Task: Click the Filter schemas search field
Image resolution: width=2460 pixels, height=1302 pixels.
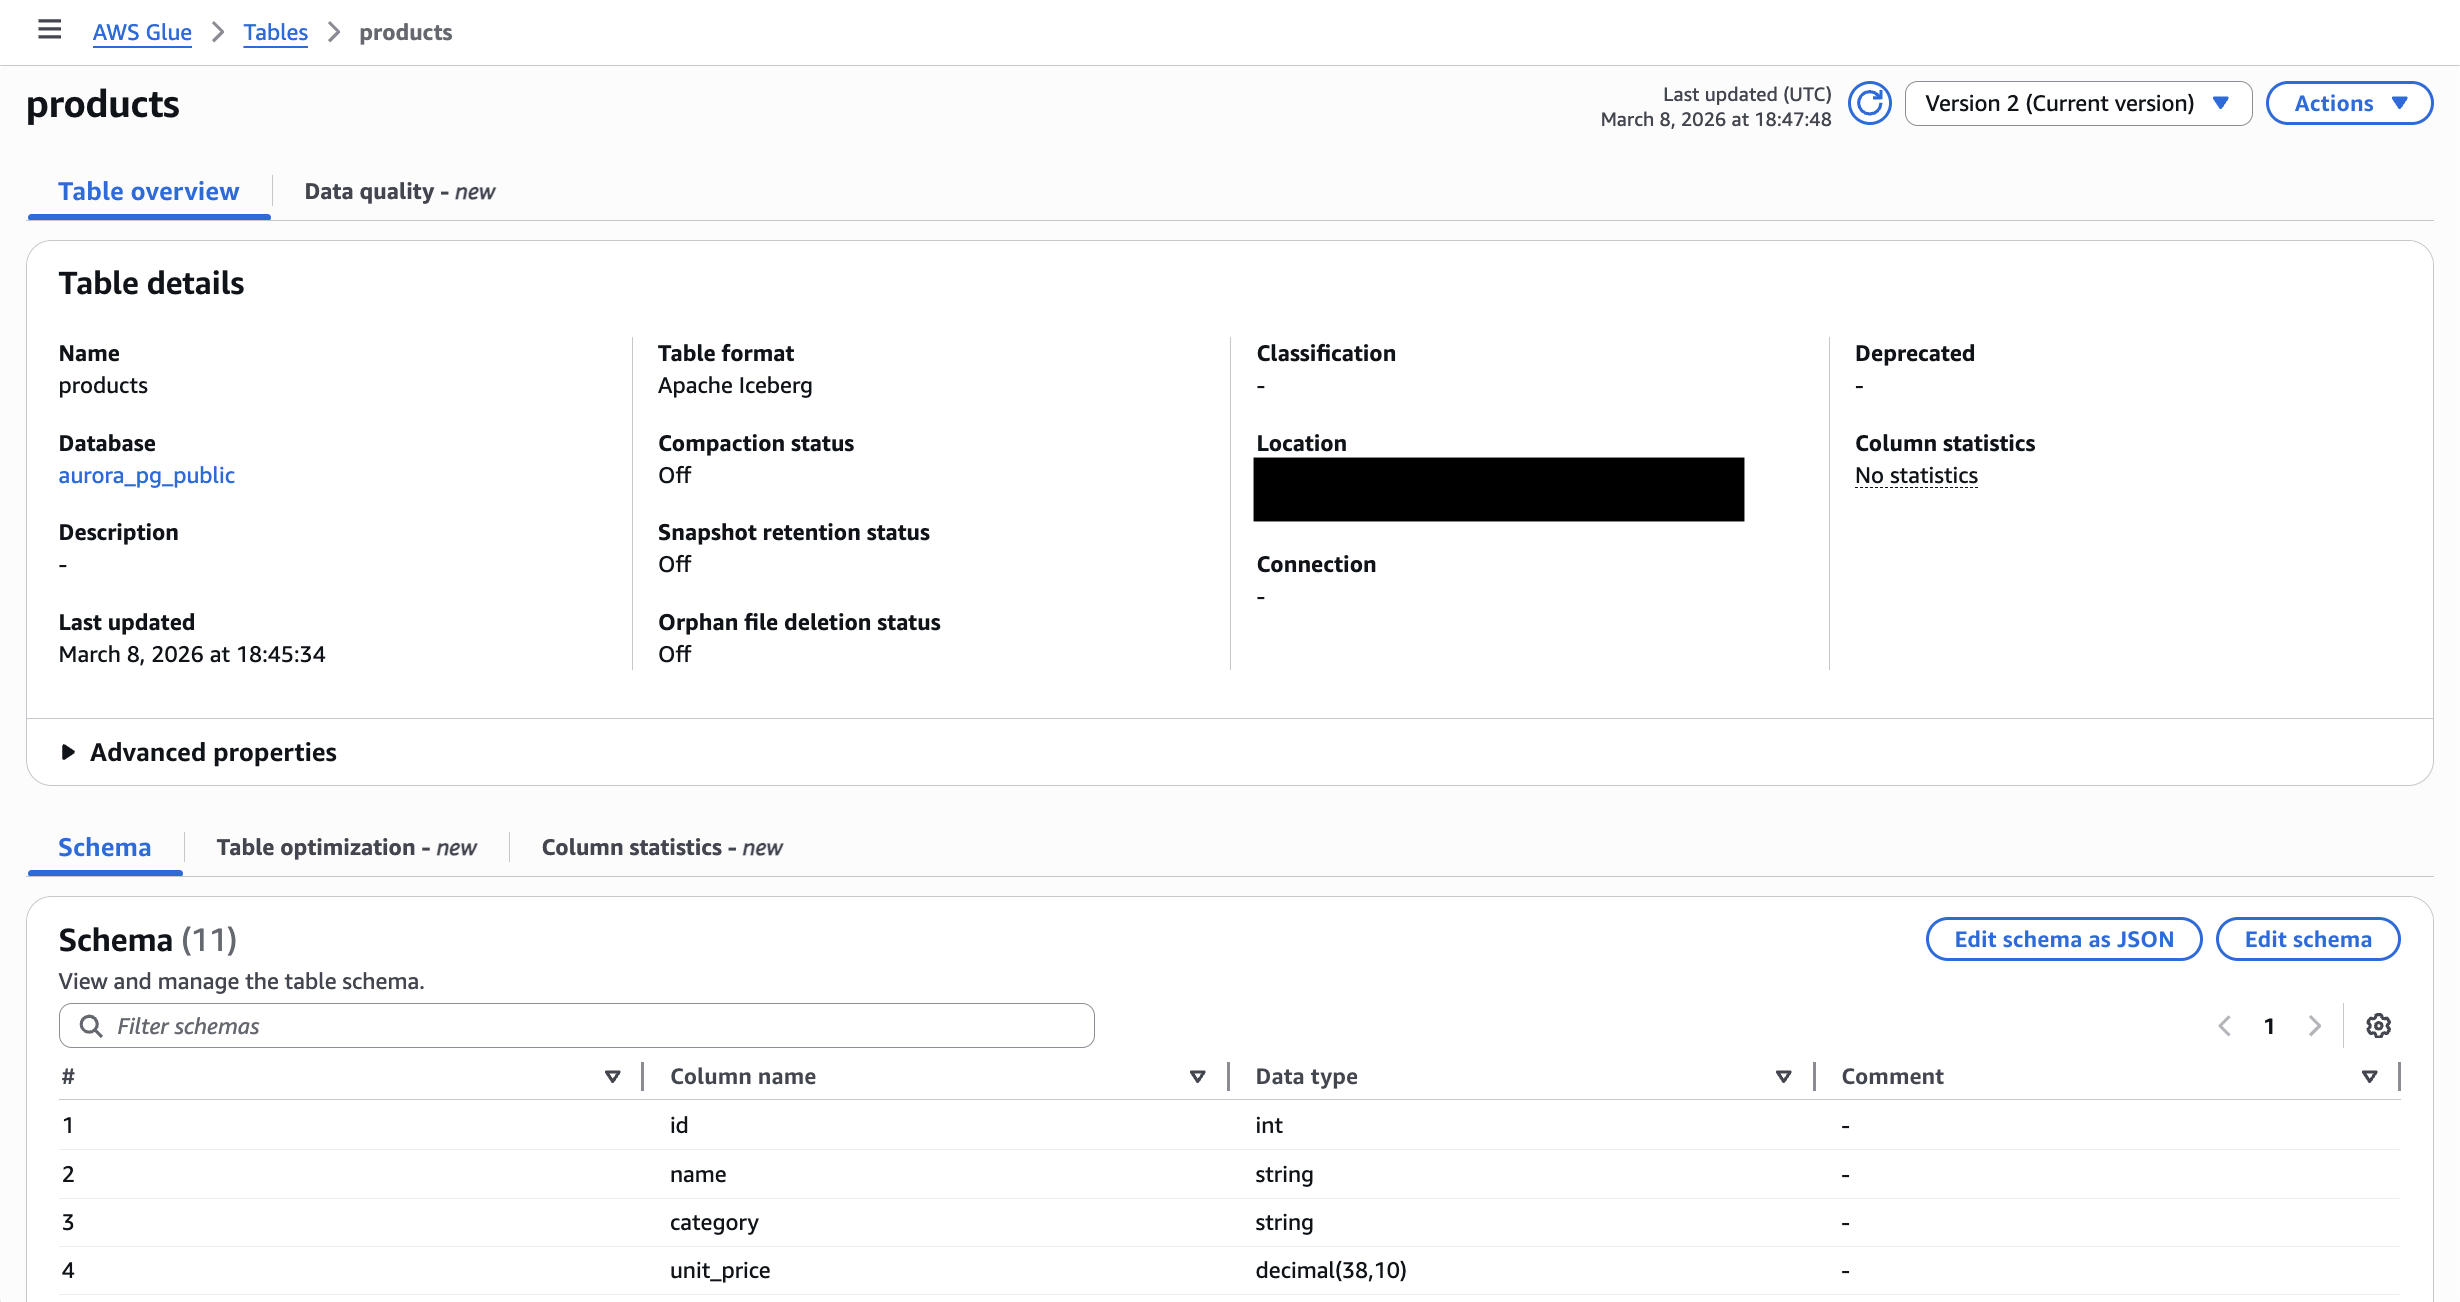Action: coord(576,1026)
